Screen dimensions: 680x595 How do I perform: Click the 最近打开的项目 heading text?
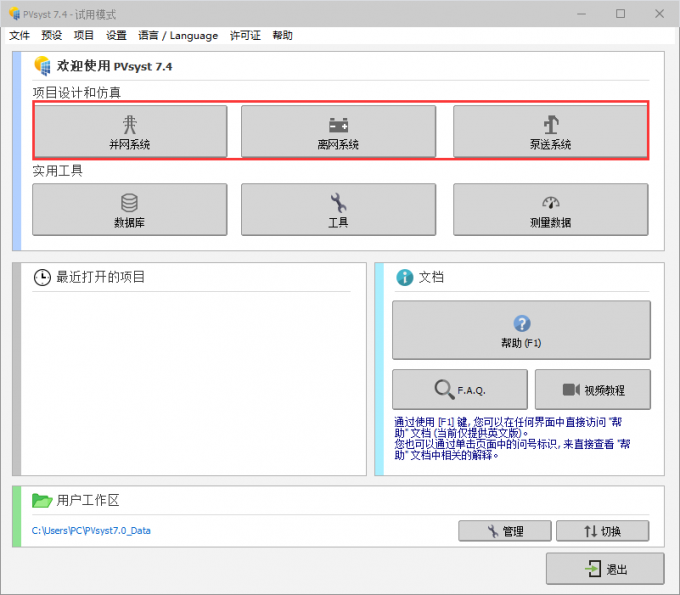coord(100,277)
